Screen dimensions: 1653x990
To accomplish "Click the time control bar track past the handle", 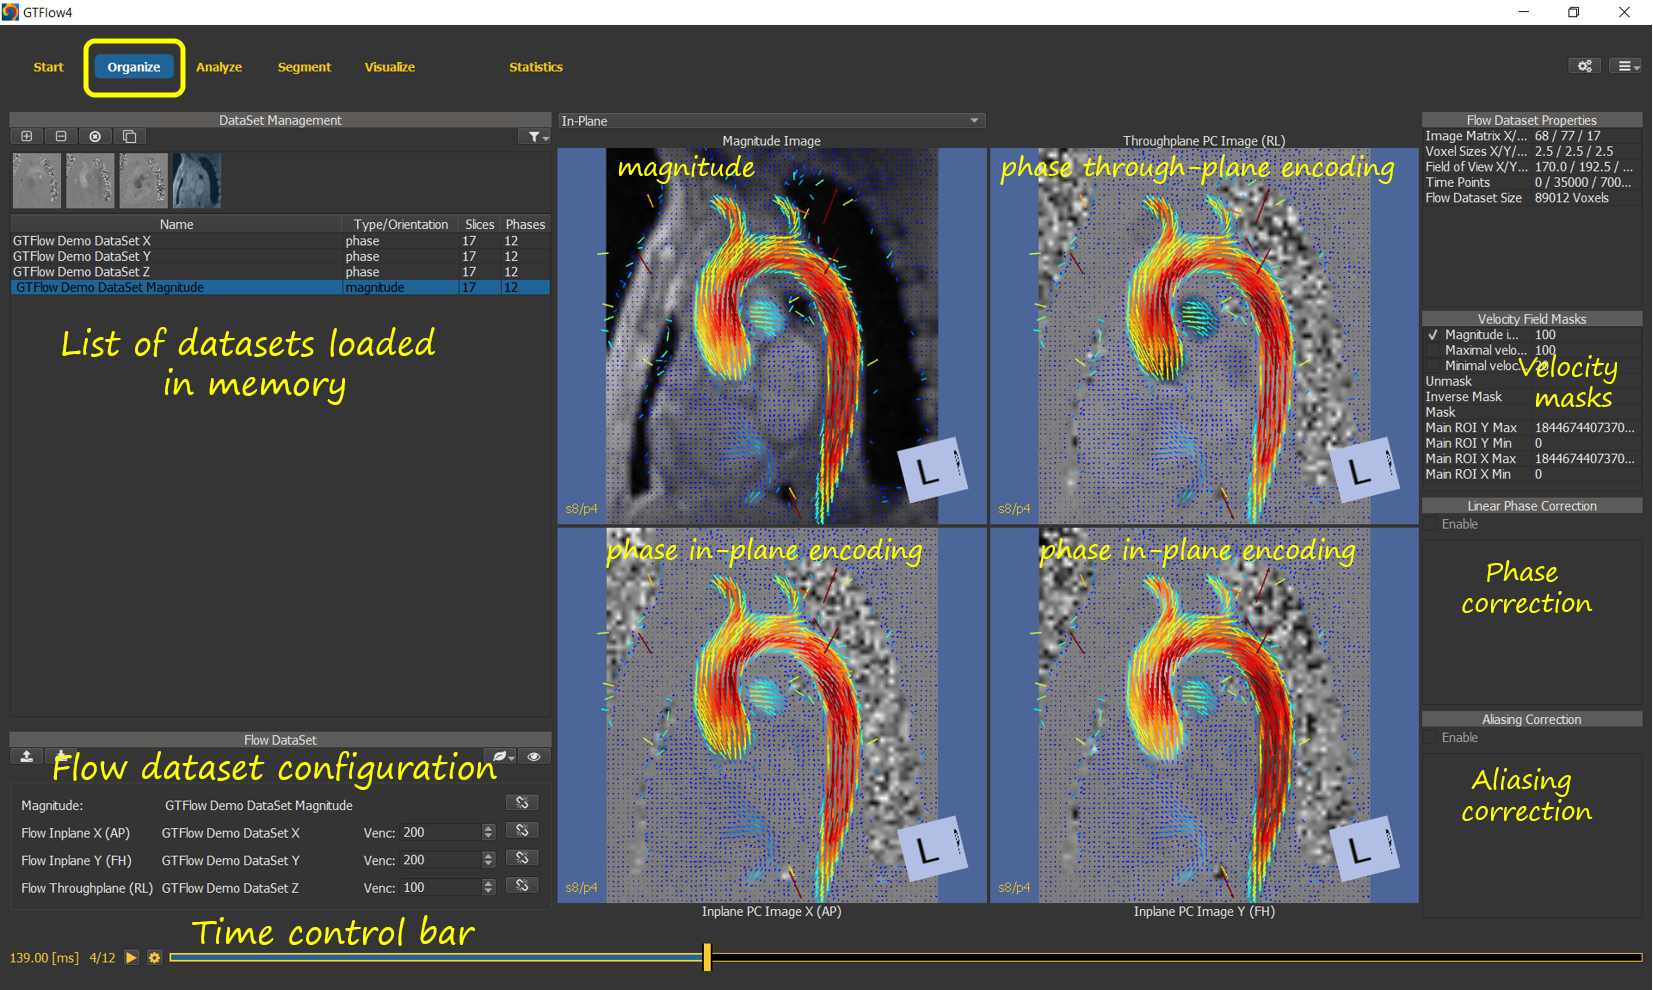I will pyautogui.click(x=1177, y=957).
